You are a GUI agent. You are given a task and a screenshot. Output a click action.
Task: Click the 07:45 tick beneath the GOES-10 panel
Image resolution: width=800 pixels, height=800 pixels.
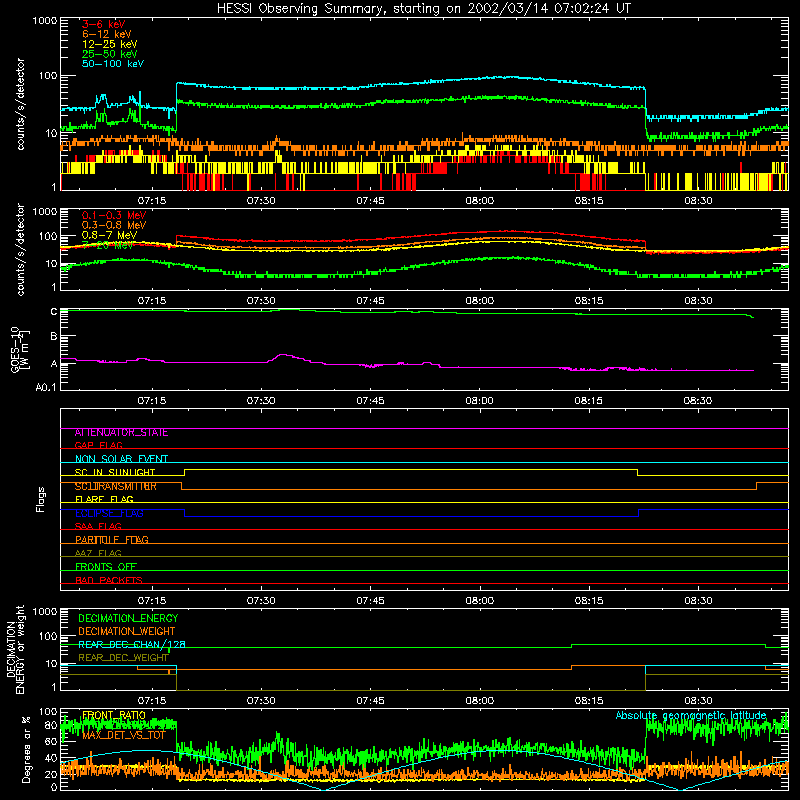point(370,401)
